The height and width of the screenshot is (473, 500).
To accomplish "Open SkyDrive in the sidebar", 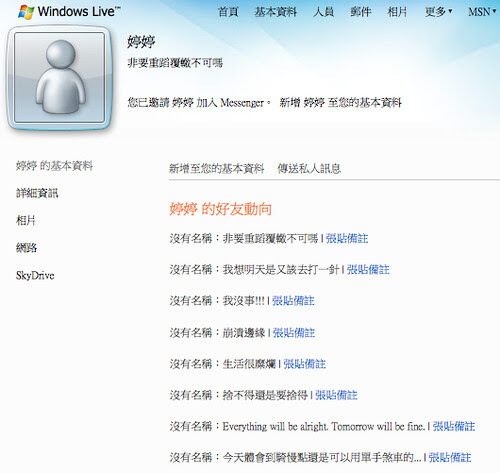I will pos(35,275).
